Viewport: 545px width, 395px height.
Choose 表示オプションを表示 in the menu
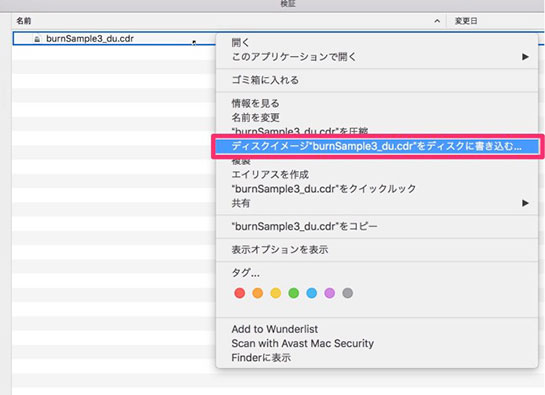coord(377,250)
